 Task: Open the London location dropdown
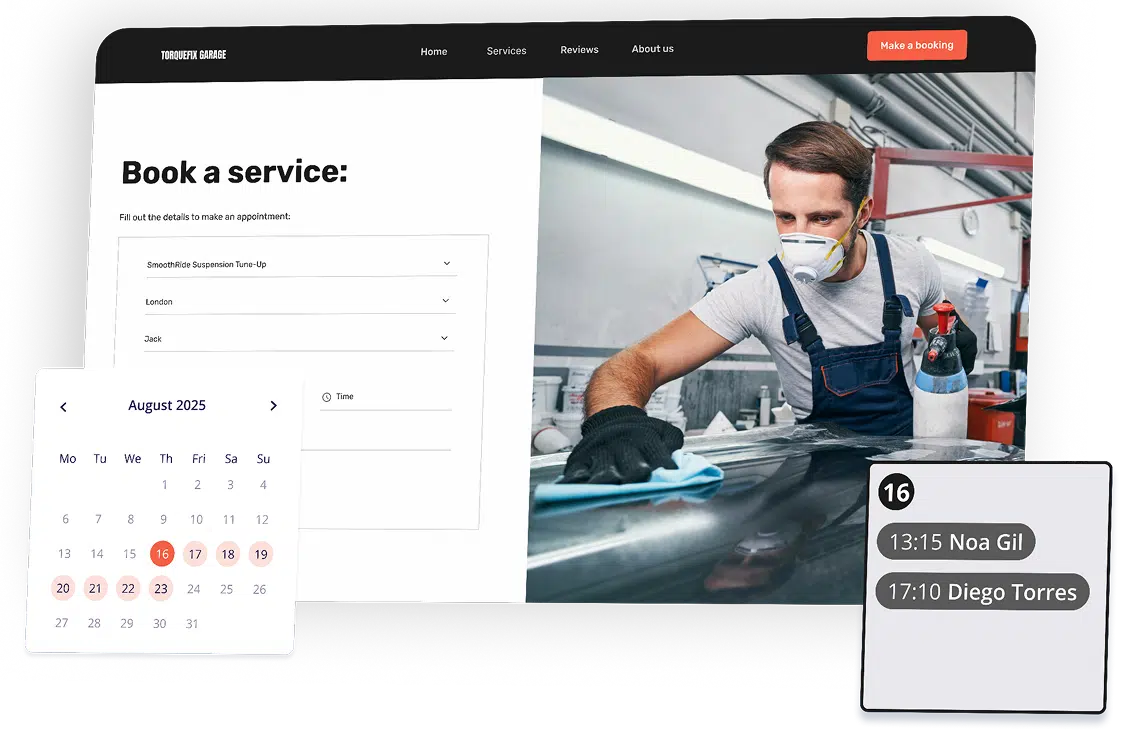pyautogui.click(x=299, y=301)
